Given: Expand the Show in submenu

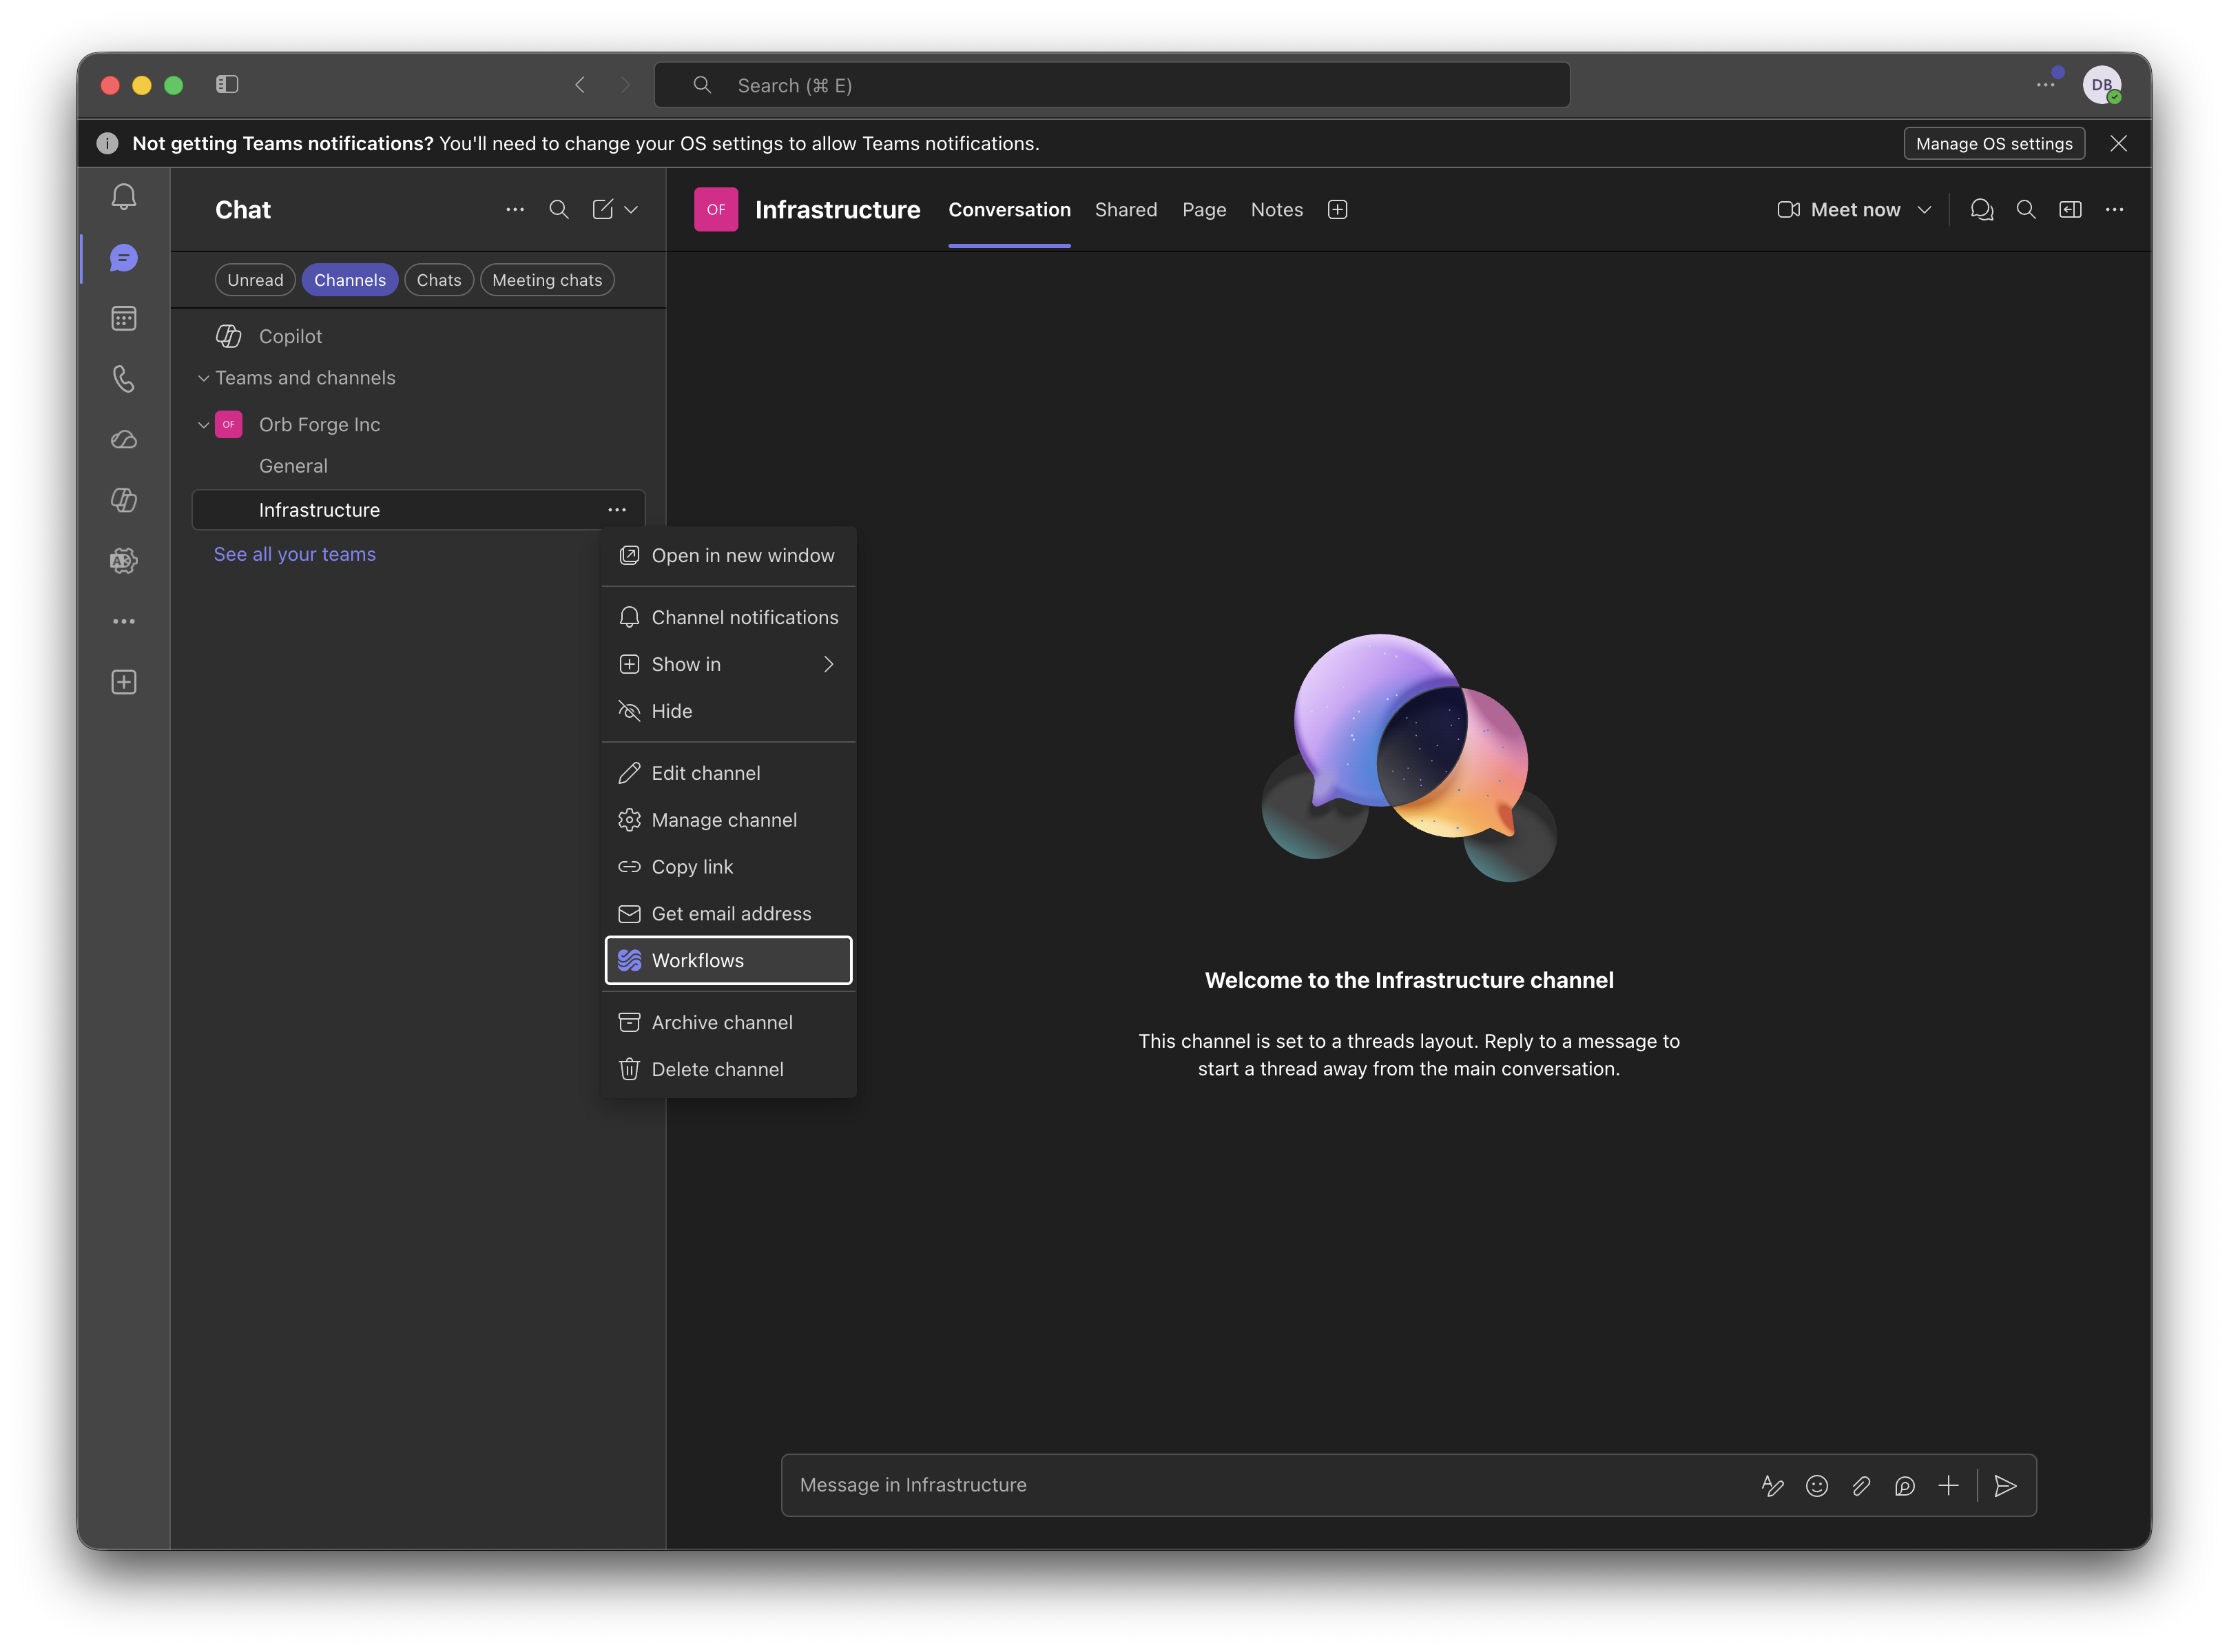Looking at the screenshot, I should point(729,664).
